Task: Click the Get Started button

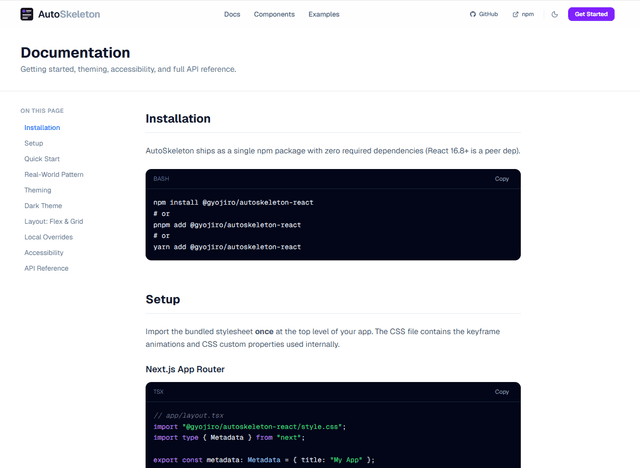Action: pyautogui.click(x=591, y=14)
